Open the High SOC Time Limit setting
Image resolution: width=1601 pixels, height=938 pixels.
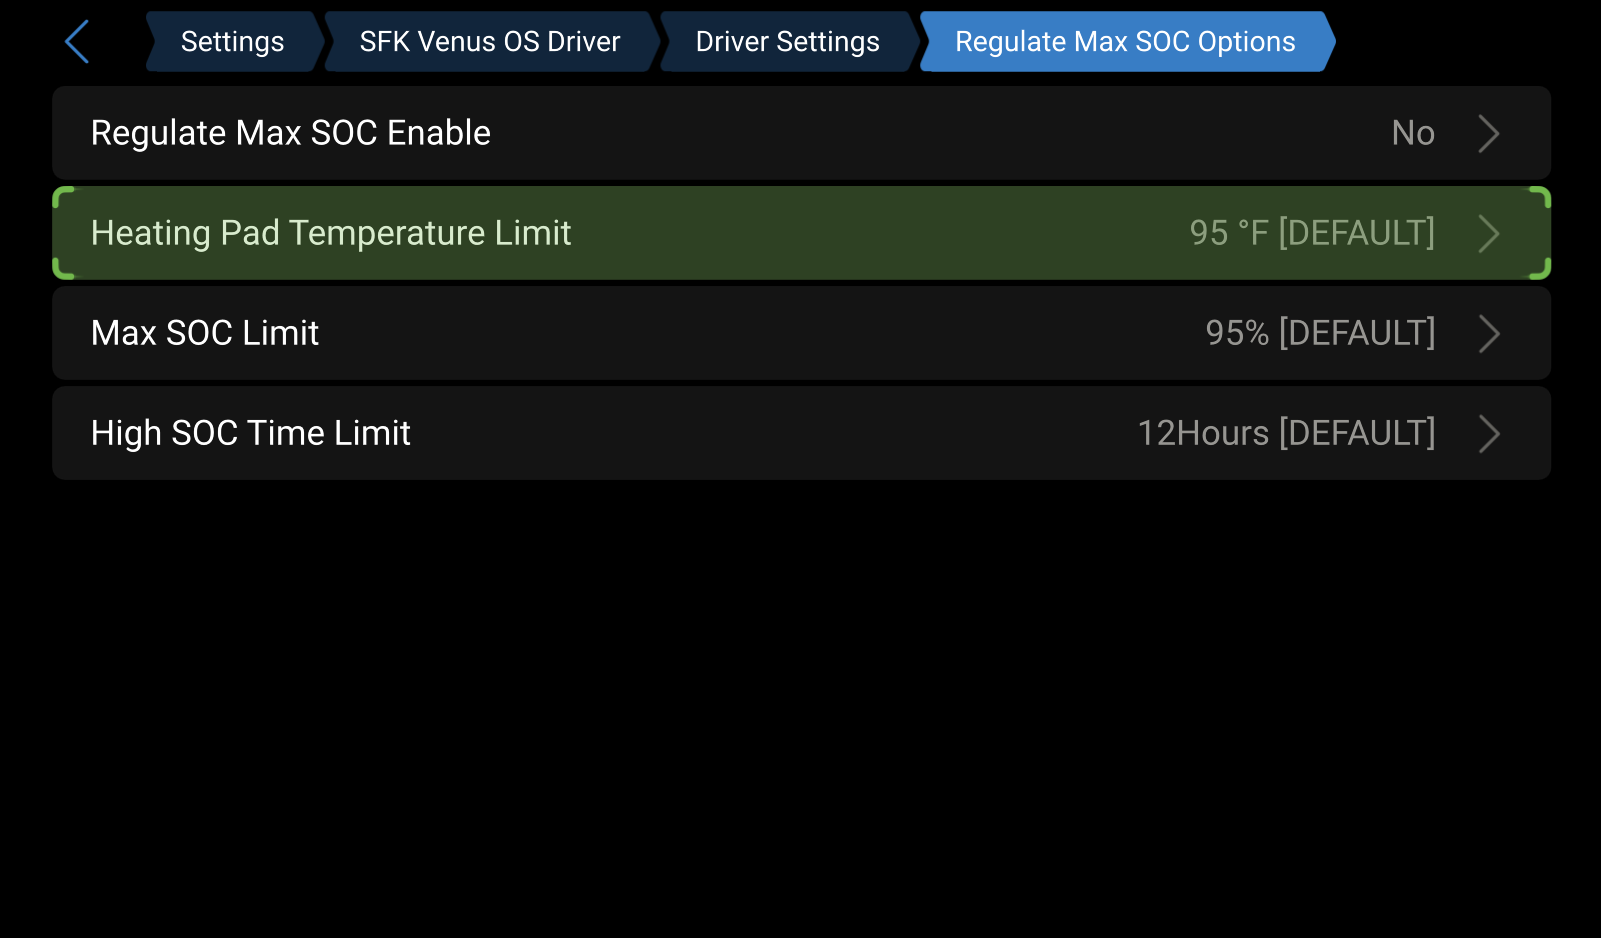click(801, 433)
